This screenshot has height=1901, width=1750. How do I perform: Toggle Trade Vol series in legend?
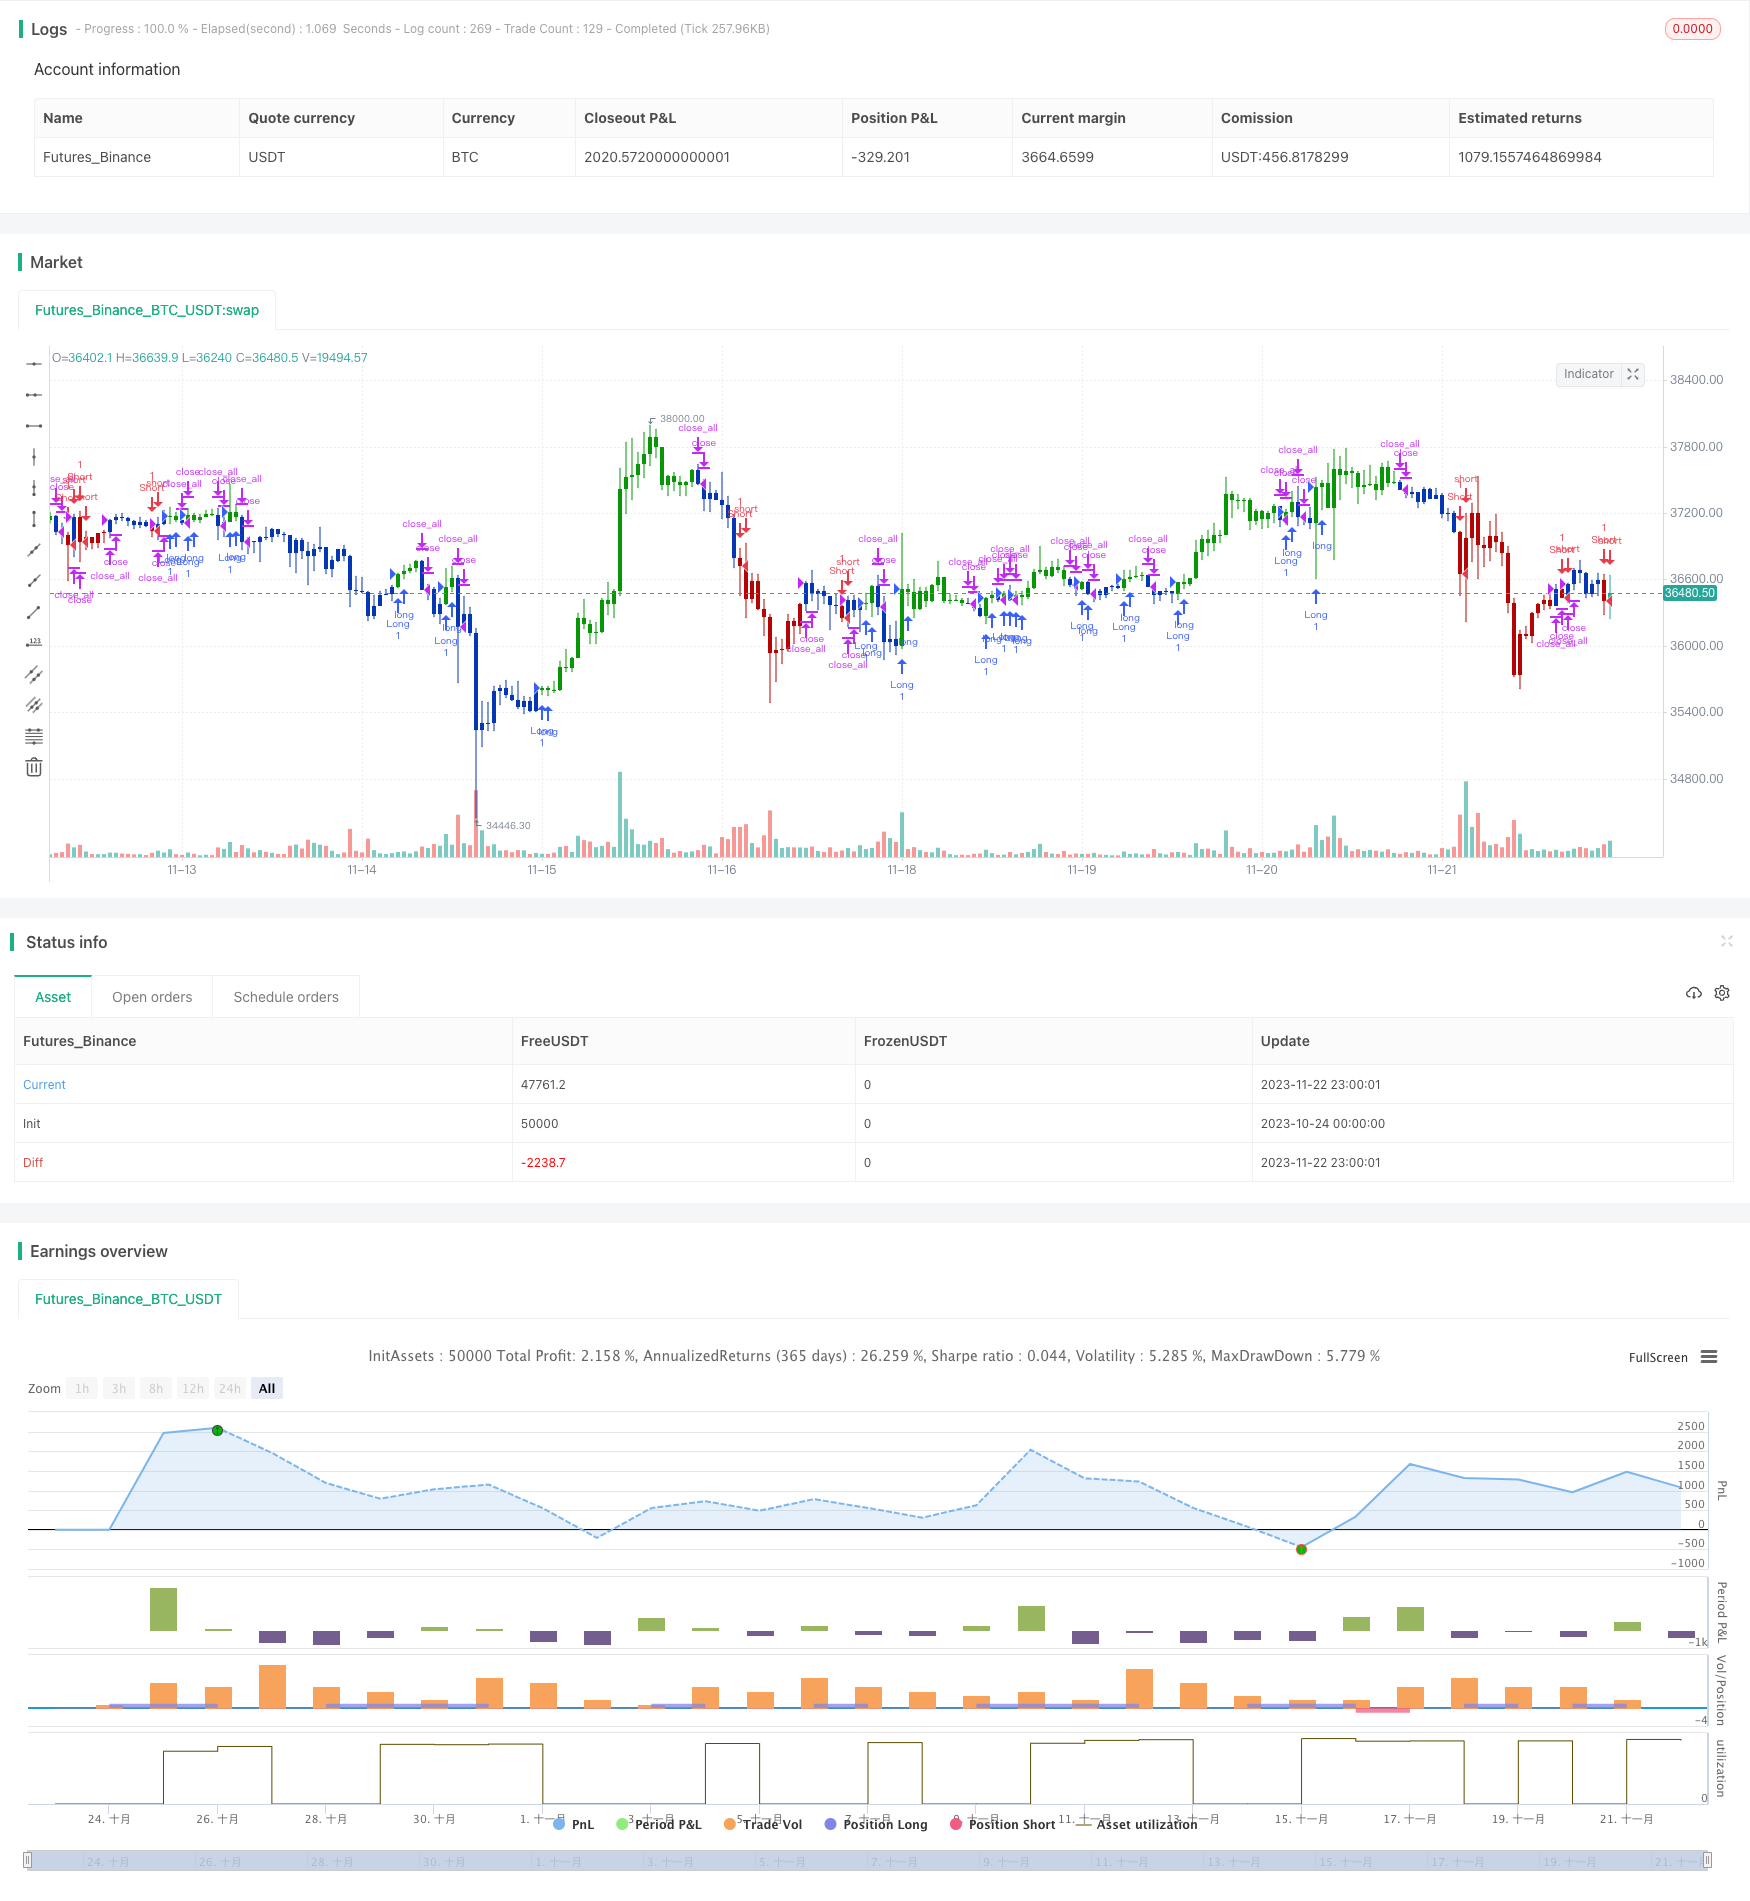[x=764, y=1824]
